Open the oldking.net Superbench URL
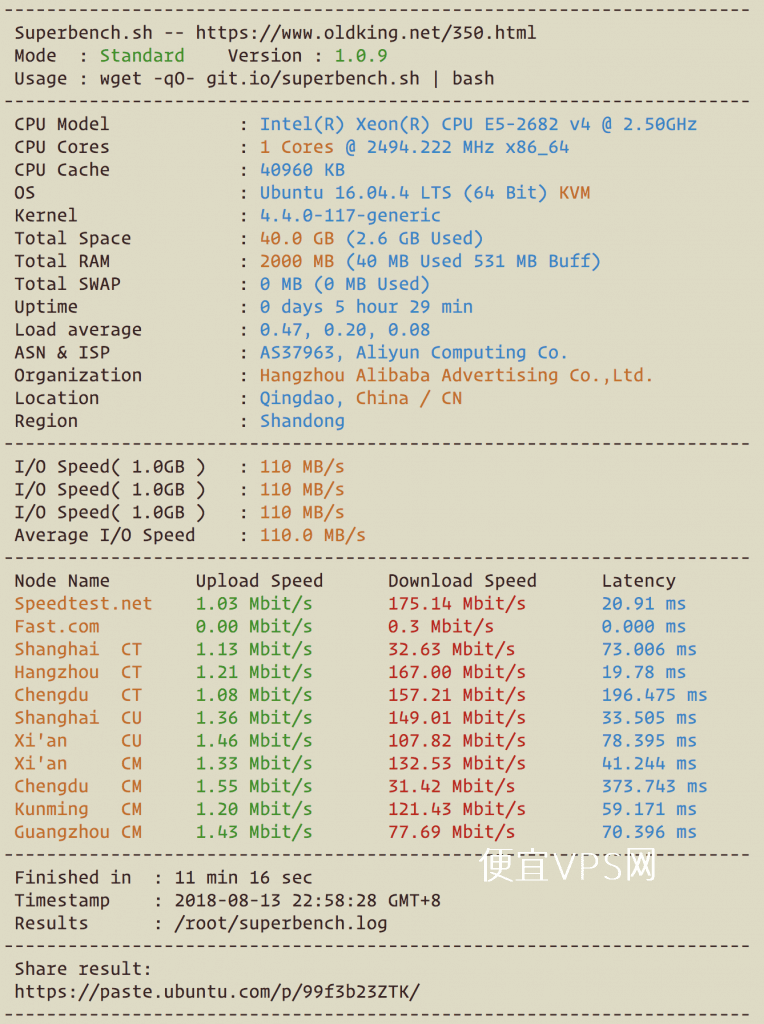The width and height of the screenshot is (764, 1024). pos(366,33)
